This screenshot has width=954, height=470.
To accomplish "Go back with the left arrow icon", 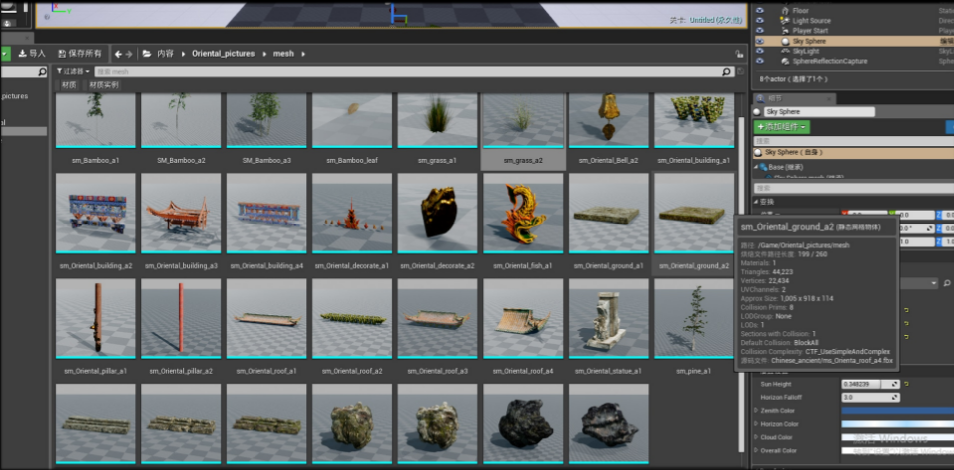I will click(x=119, y=54).
